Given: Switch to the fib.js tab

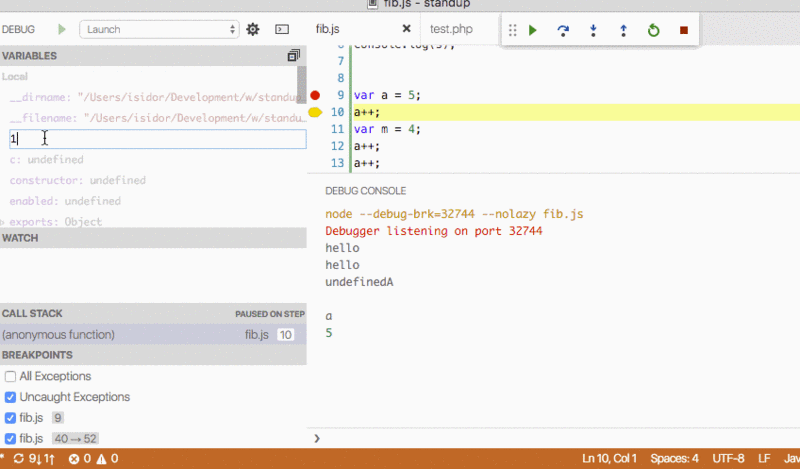Looking at the screenshot, I should (x=328, y=29).
